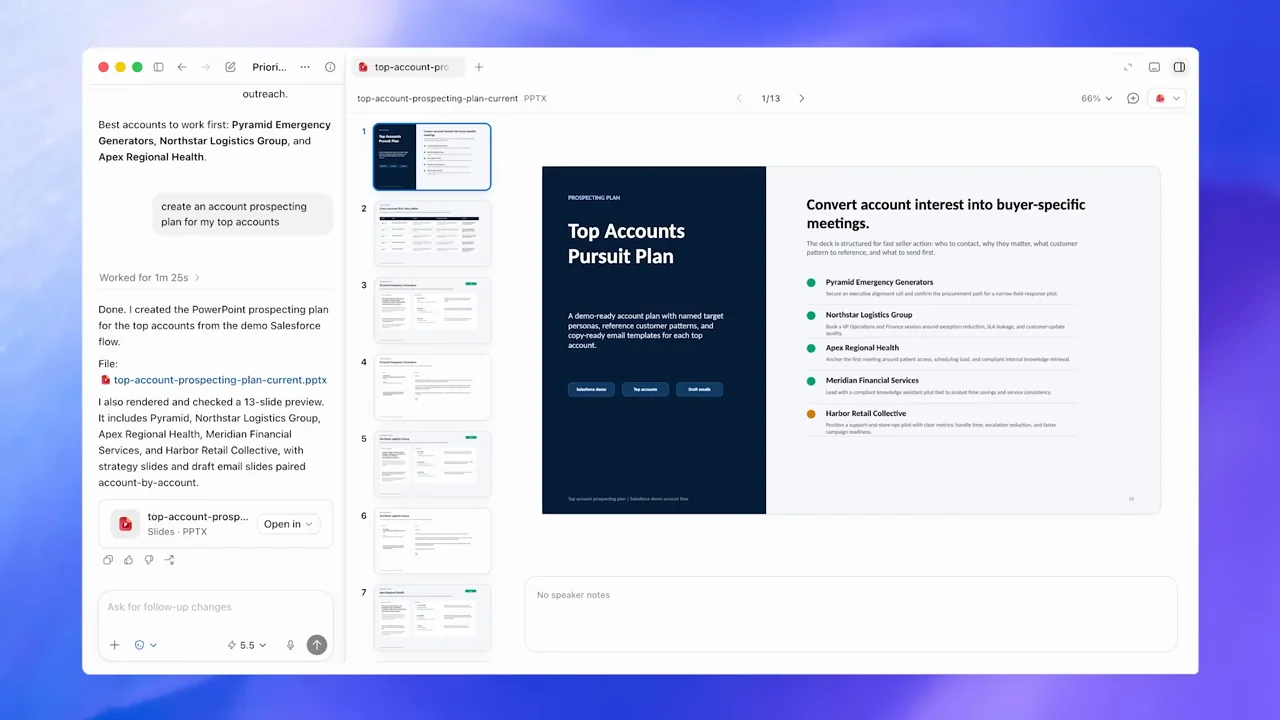Screen dimensions: 1280x720
Task: Open the agent mode selector dropdown
Action: pos(145,645)
